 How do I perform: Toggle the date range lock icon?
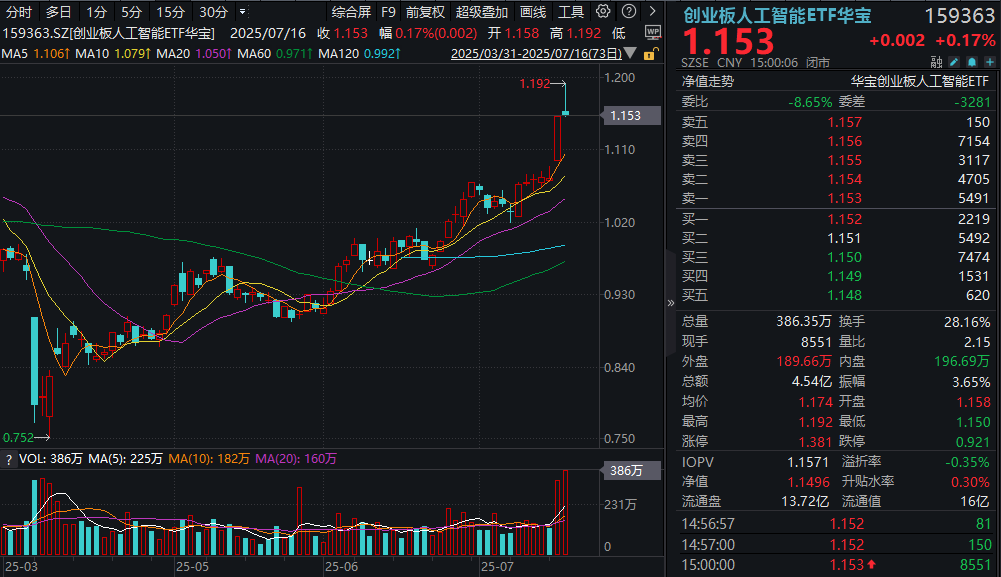coord(649,54)
